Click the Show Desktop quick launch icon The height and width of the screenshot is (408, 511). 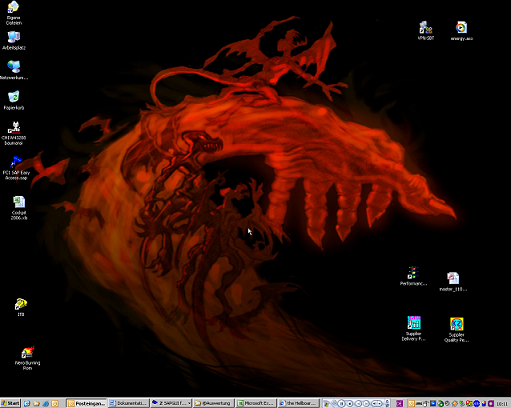pos(27,403)
